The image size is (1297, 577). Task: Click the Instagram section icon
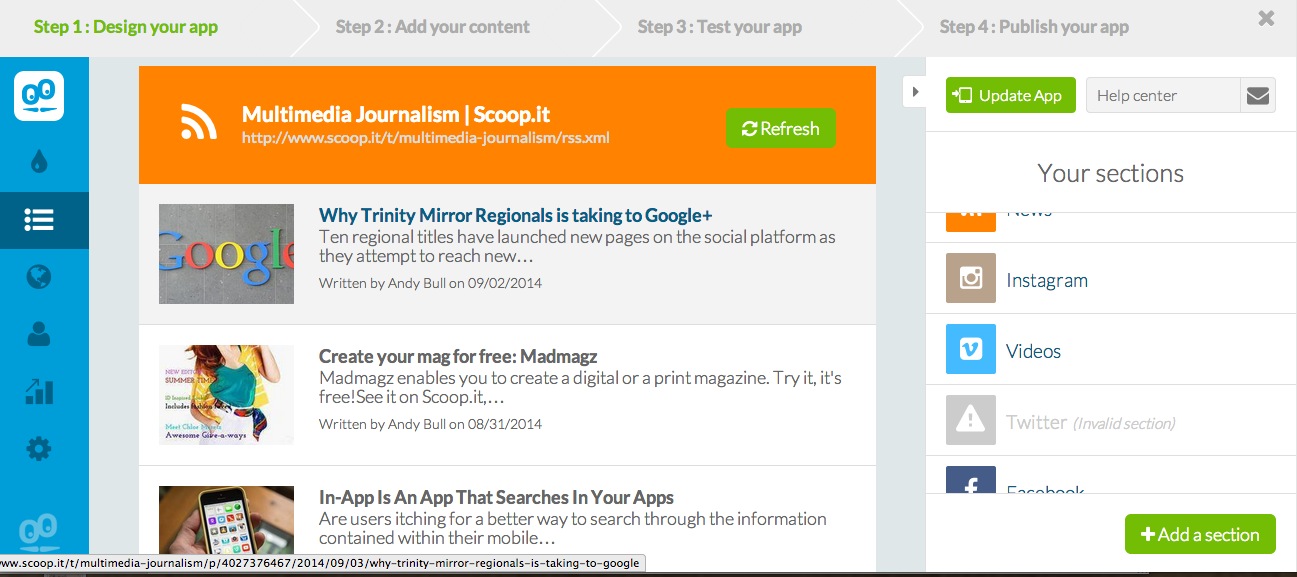click(x=971, y=279)
